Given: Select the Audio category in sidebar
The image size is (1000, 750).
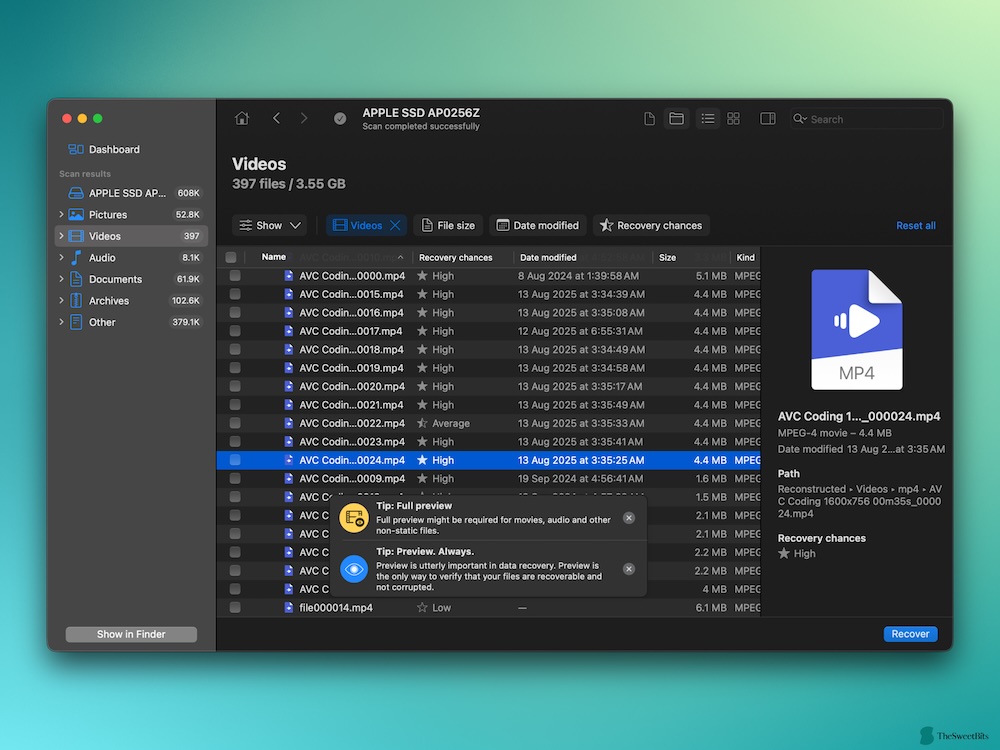Looking at the screenshot, I should coord(102,257).
